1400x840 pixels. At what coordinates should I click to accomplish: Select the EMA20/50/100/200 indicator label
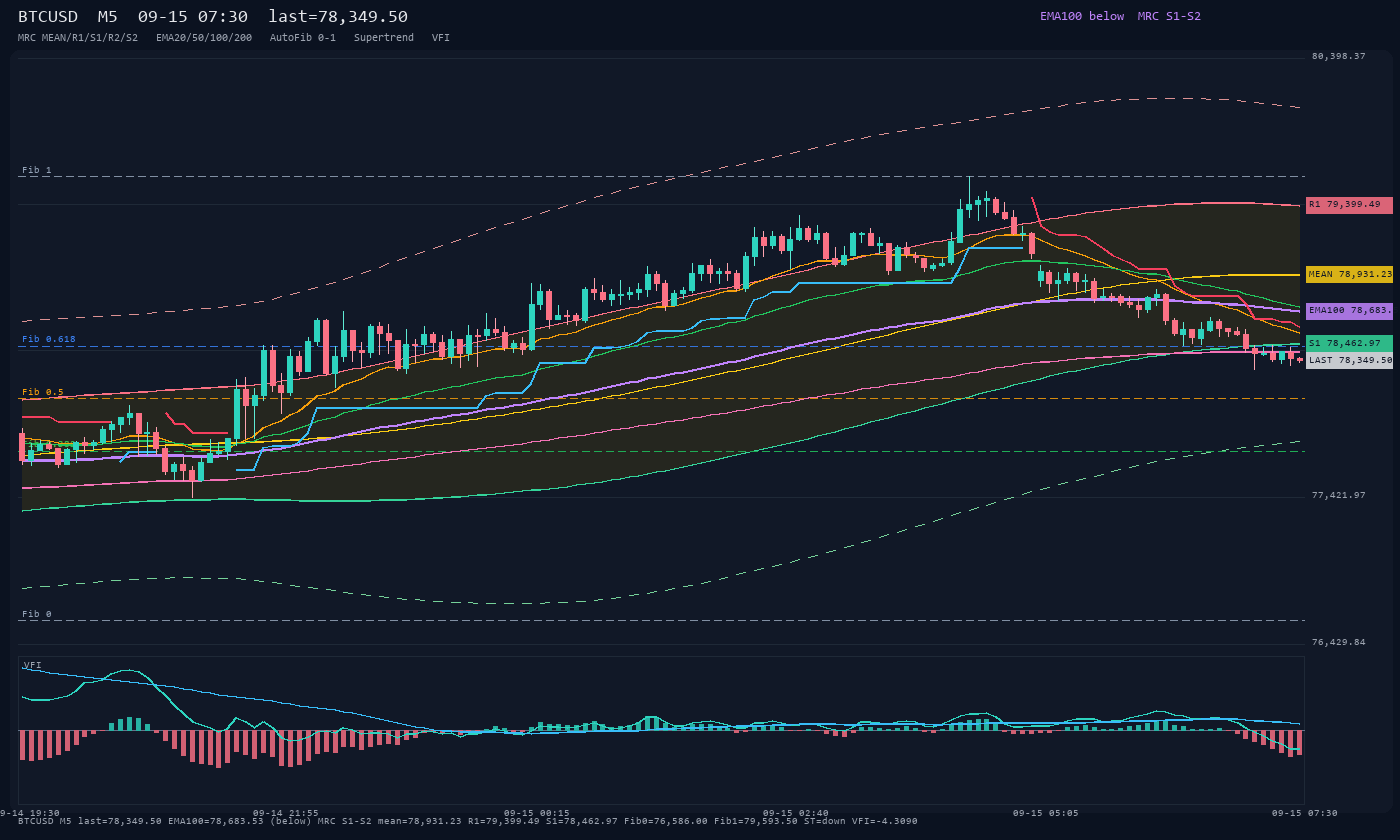click(x=204, y=37)
